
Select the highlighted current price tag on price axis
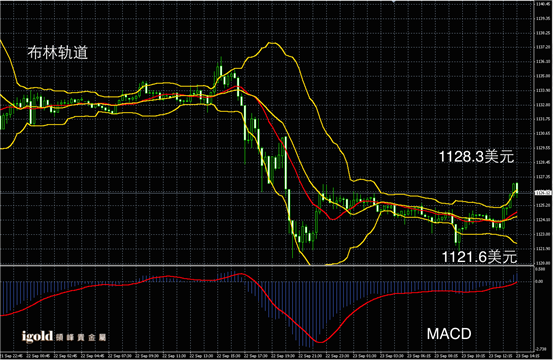coord(543,193)
